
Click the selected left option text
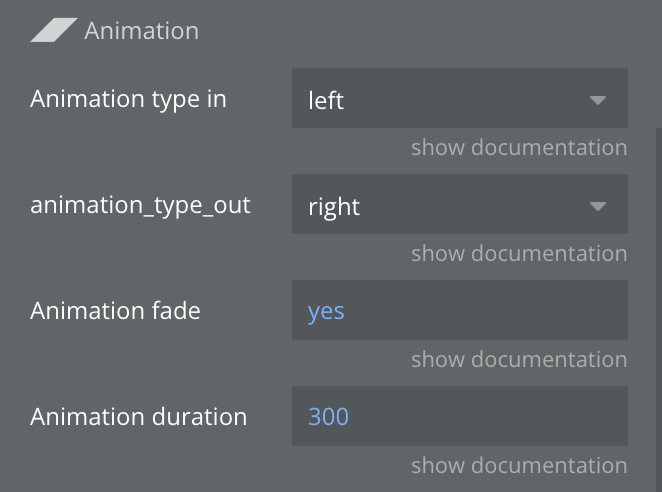pos(326,100)
